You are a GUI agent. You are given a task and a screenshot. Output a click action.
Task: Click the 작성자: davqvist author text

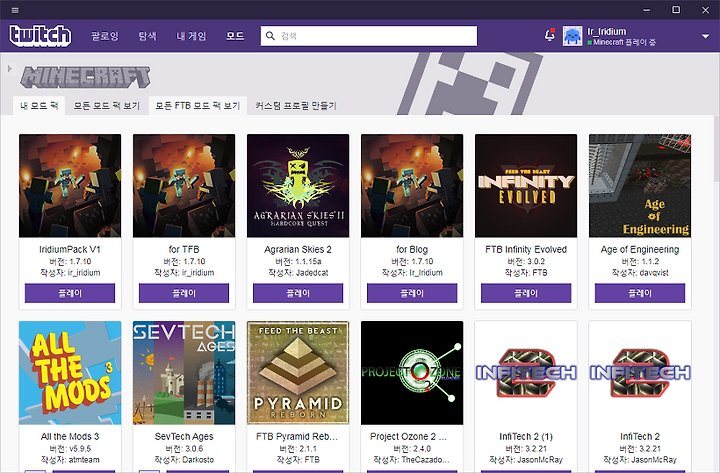tap(640, 273)
